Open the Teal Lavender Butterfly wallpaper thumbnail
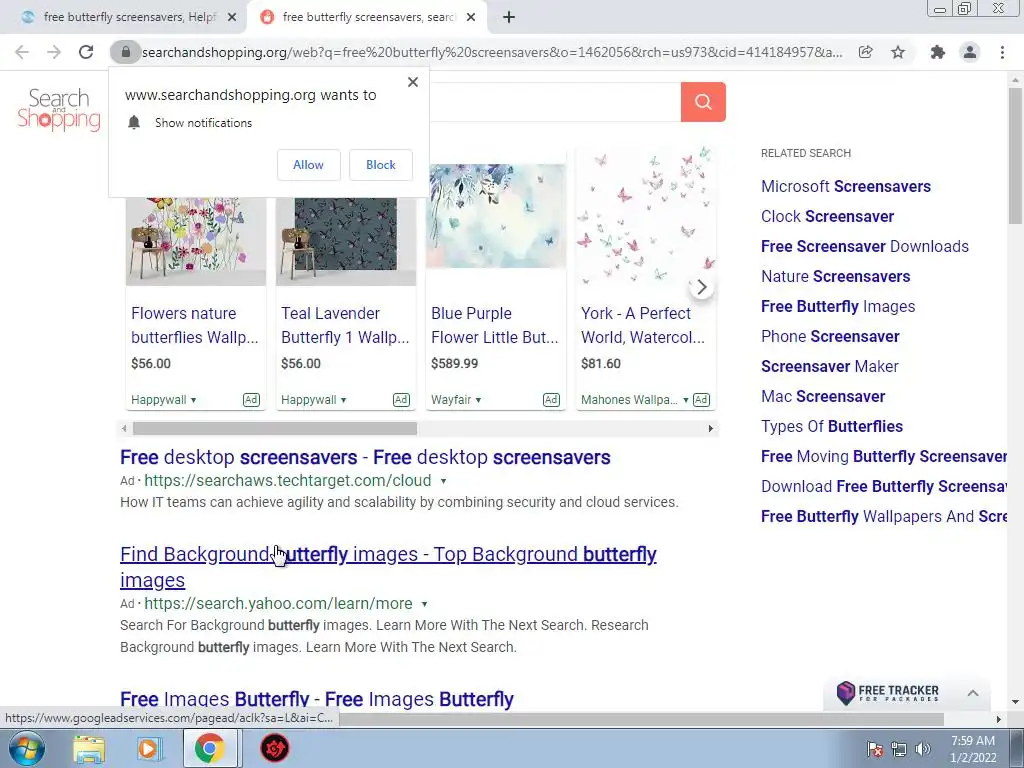Viewport: 1024px width, 768px height. click(346, 240)
